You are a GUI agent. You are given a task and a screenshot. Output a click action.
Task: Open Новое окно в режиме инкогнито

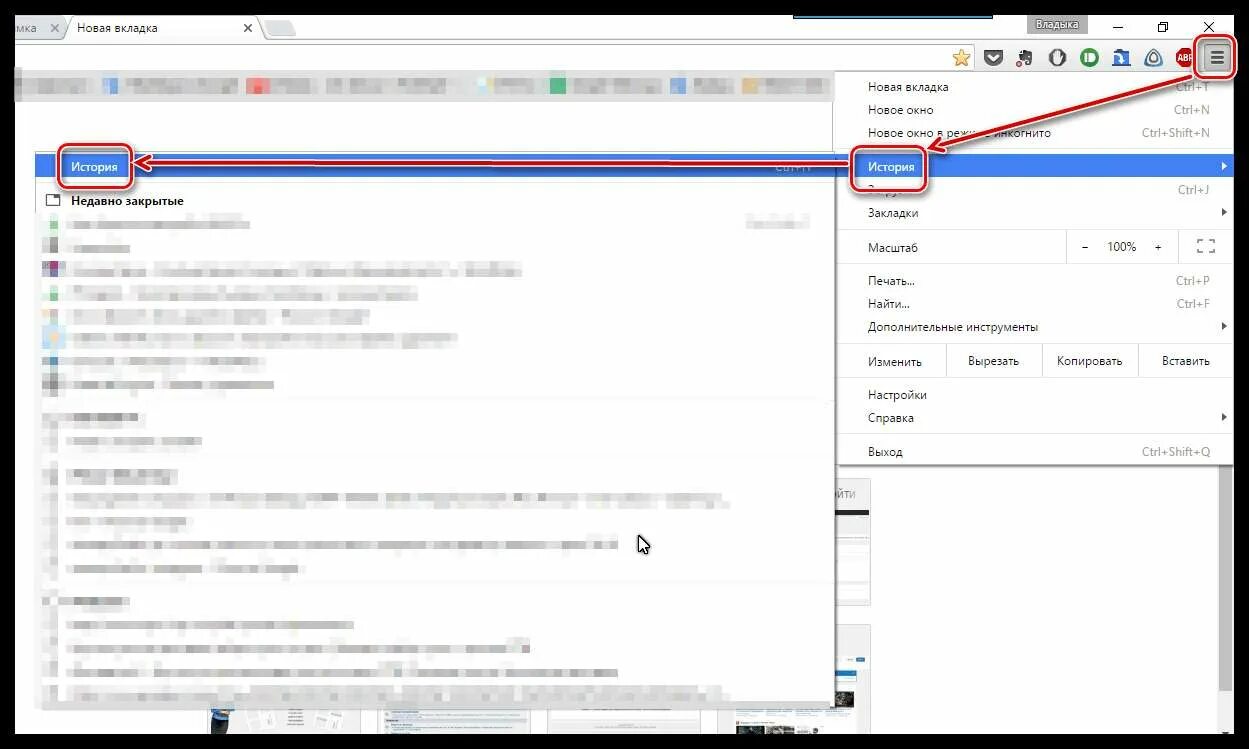point(1033,133)
